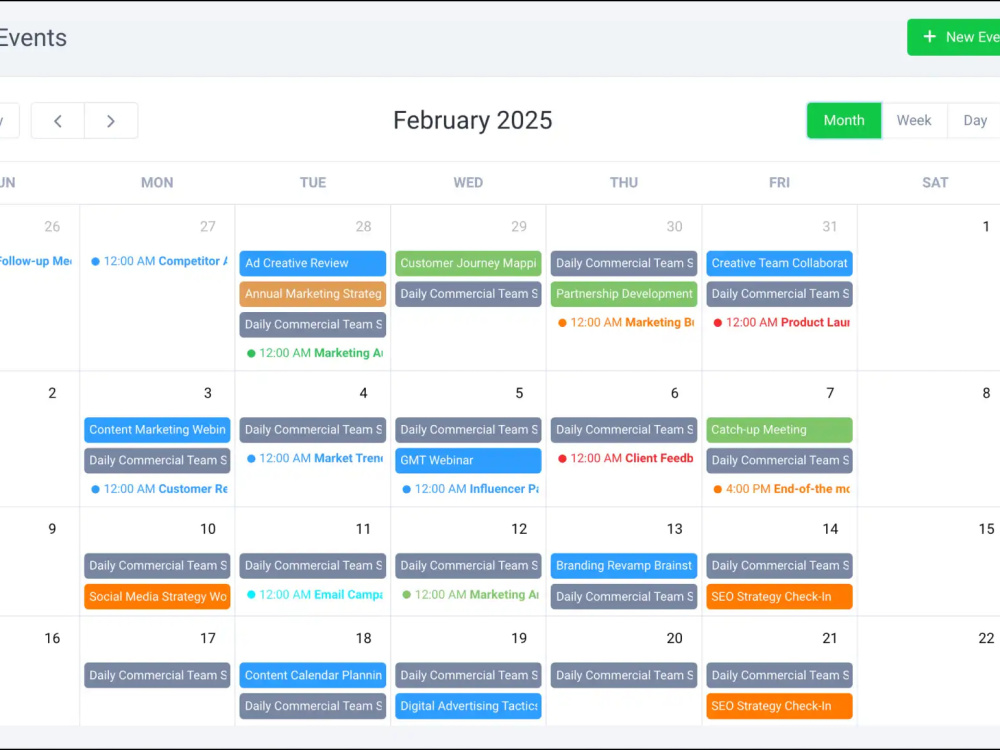The width and height of the screenshot is (1000, 750).
Task: Open Partnership Development event
Action: (x=624, y=294)
